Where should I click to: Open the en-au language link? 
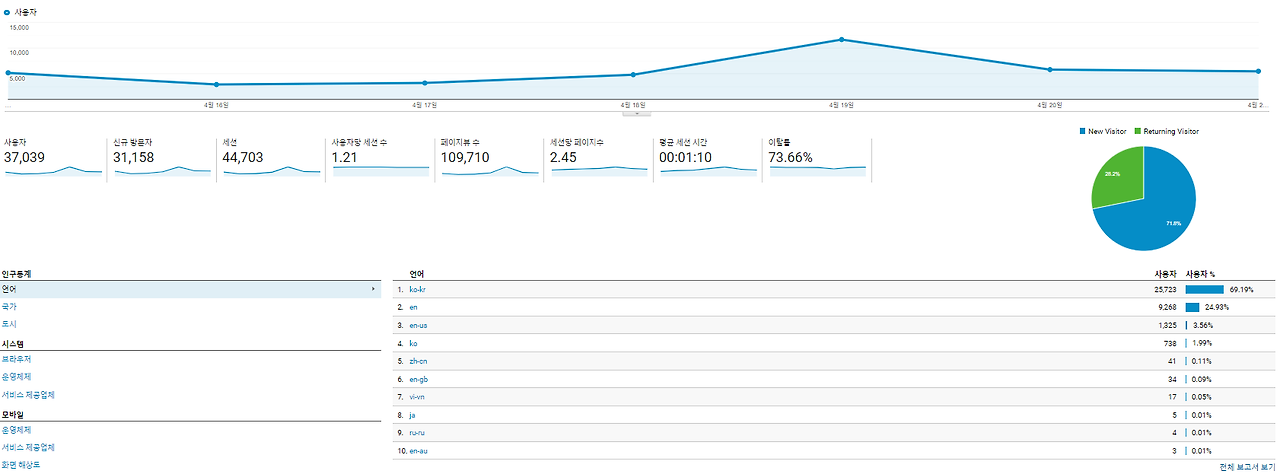(418, 451)
